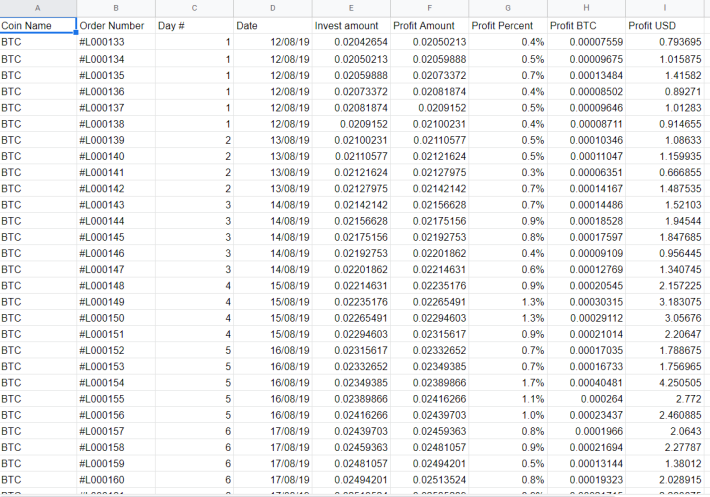Image resolution: width=710 pixels, height=497 pixels.
Task: Click the Coin Name header cell
Action: coord(38,26)
